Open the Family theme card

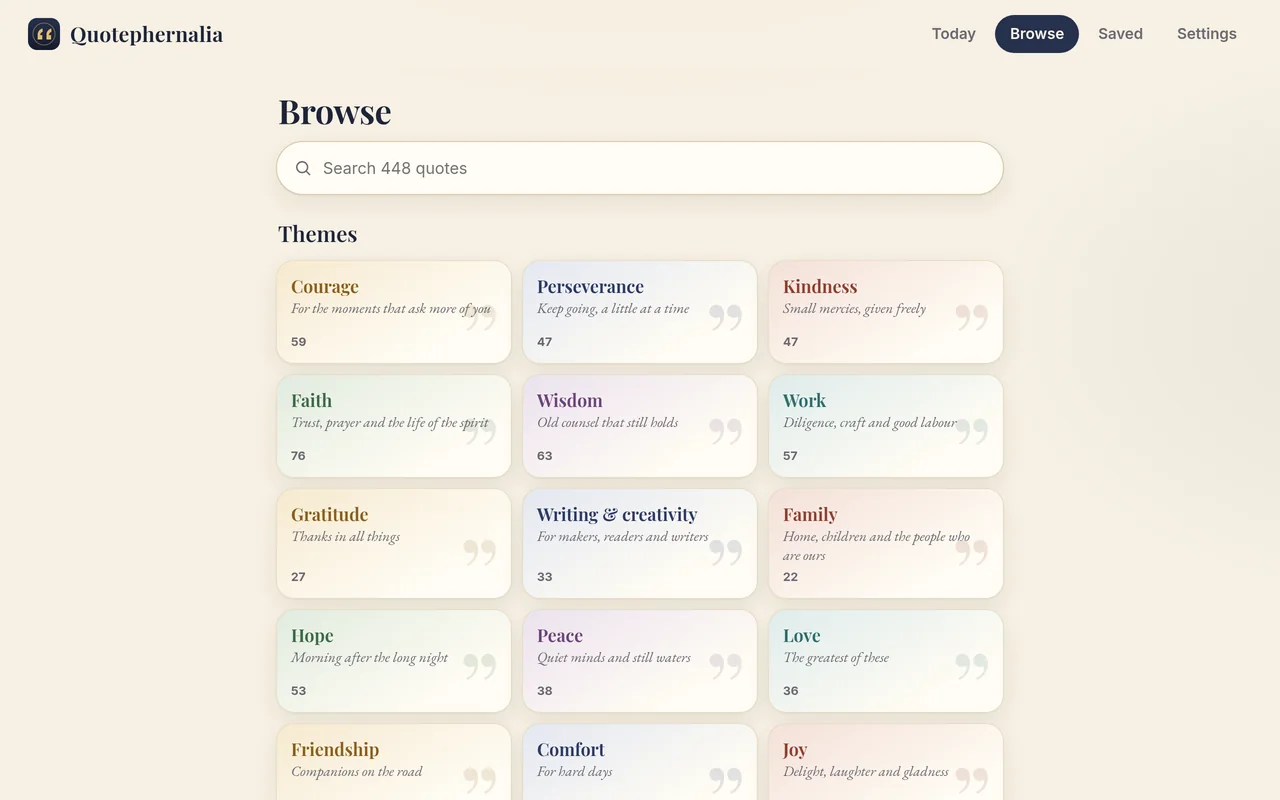886,543
